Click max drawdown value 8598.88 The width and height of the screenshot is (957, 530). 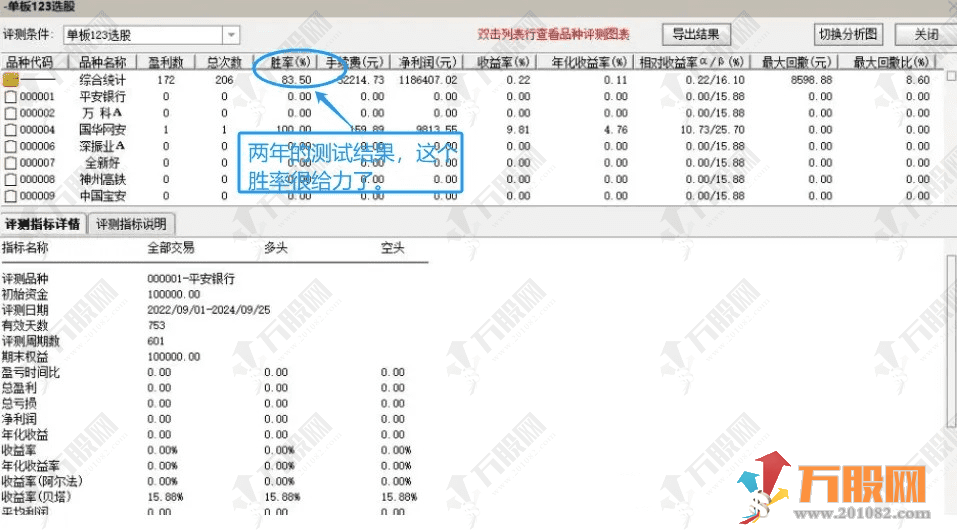[811, 80]
